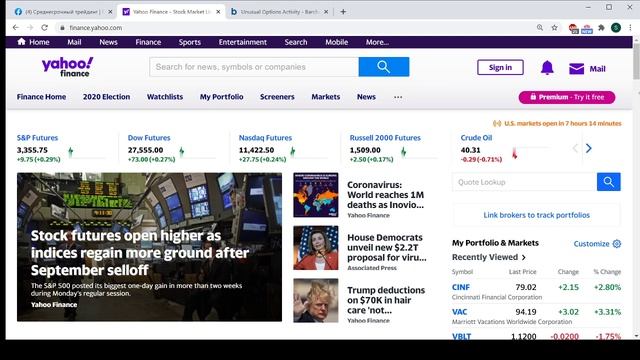
Task: Close the Yahoo Finance tab
Action: coord(218,12)
